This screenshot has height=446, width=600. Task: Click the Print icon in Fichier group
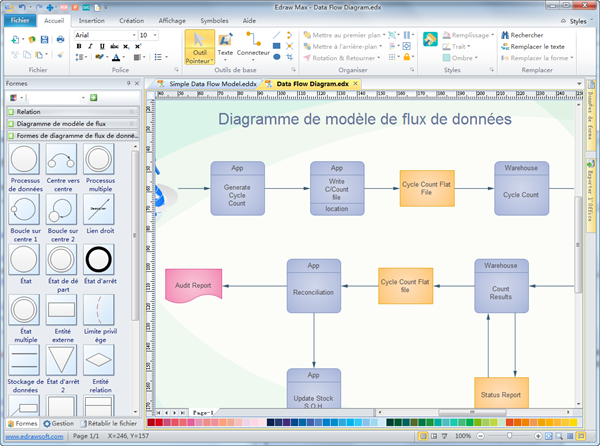pyautogui.click(x=60, y=39)
